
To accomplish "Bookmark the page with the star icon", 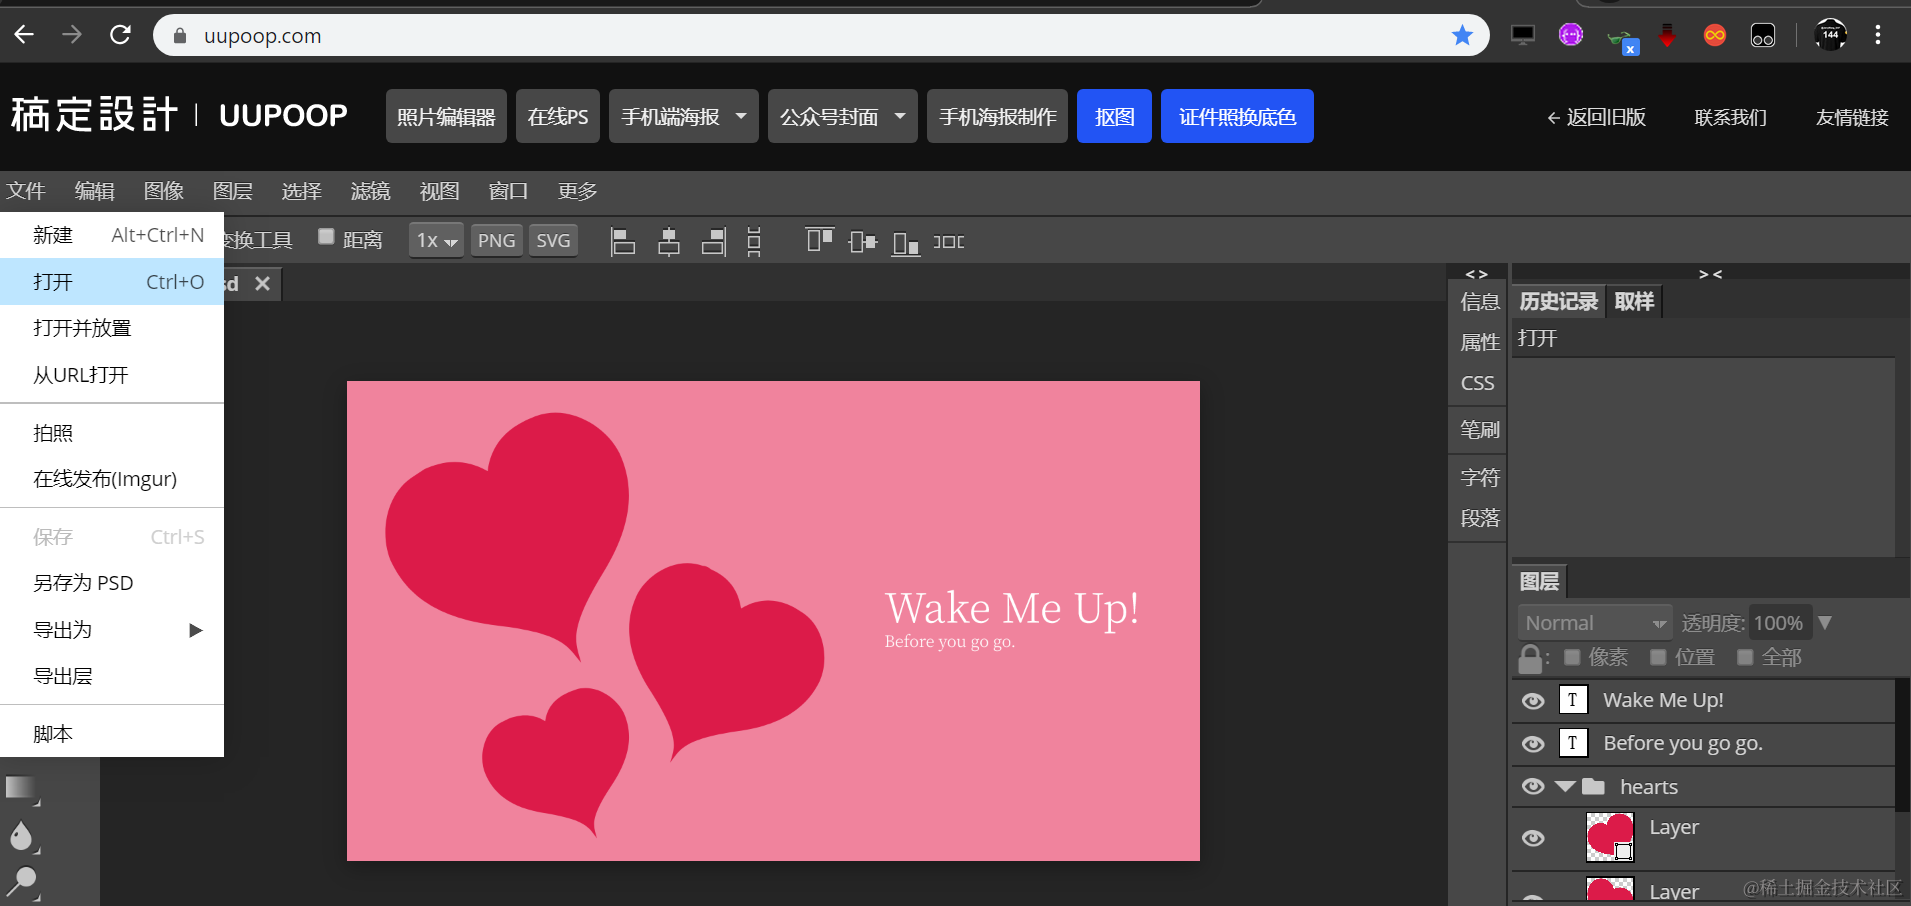I will [1462, 36].
